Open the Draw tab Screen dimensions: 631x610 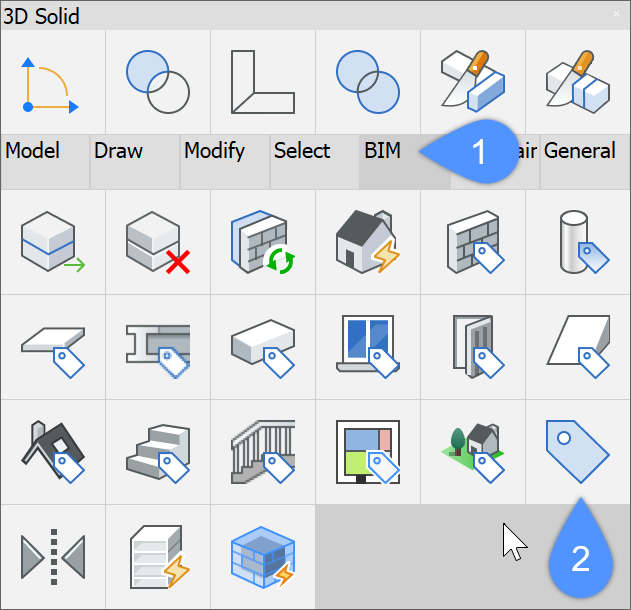pyautogui.click(x=119, y=152)
